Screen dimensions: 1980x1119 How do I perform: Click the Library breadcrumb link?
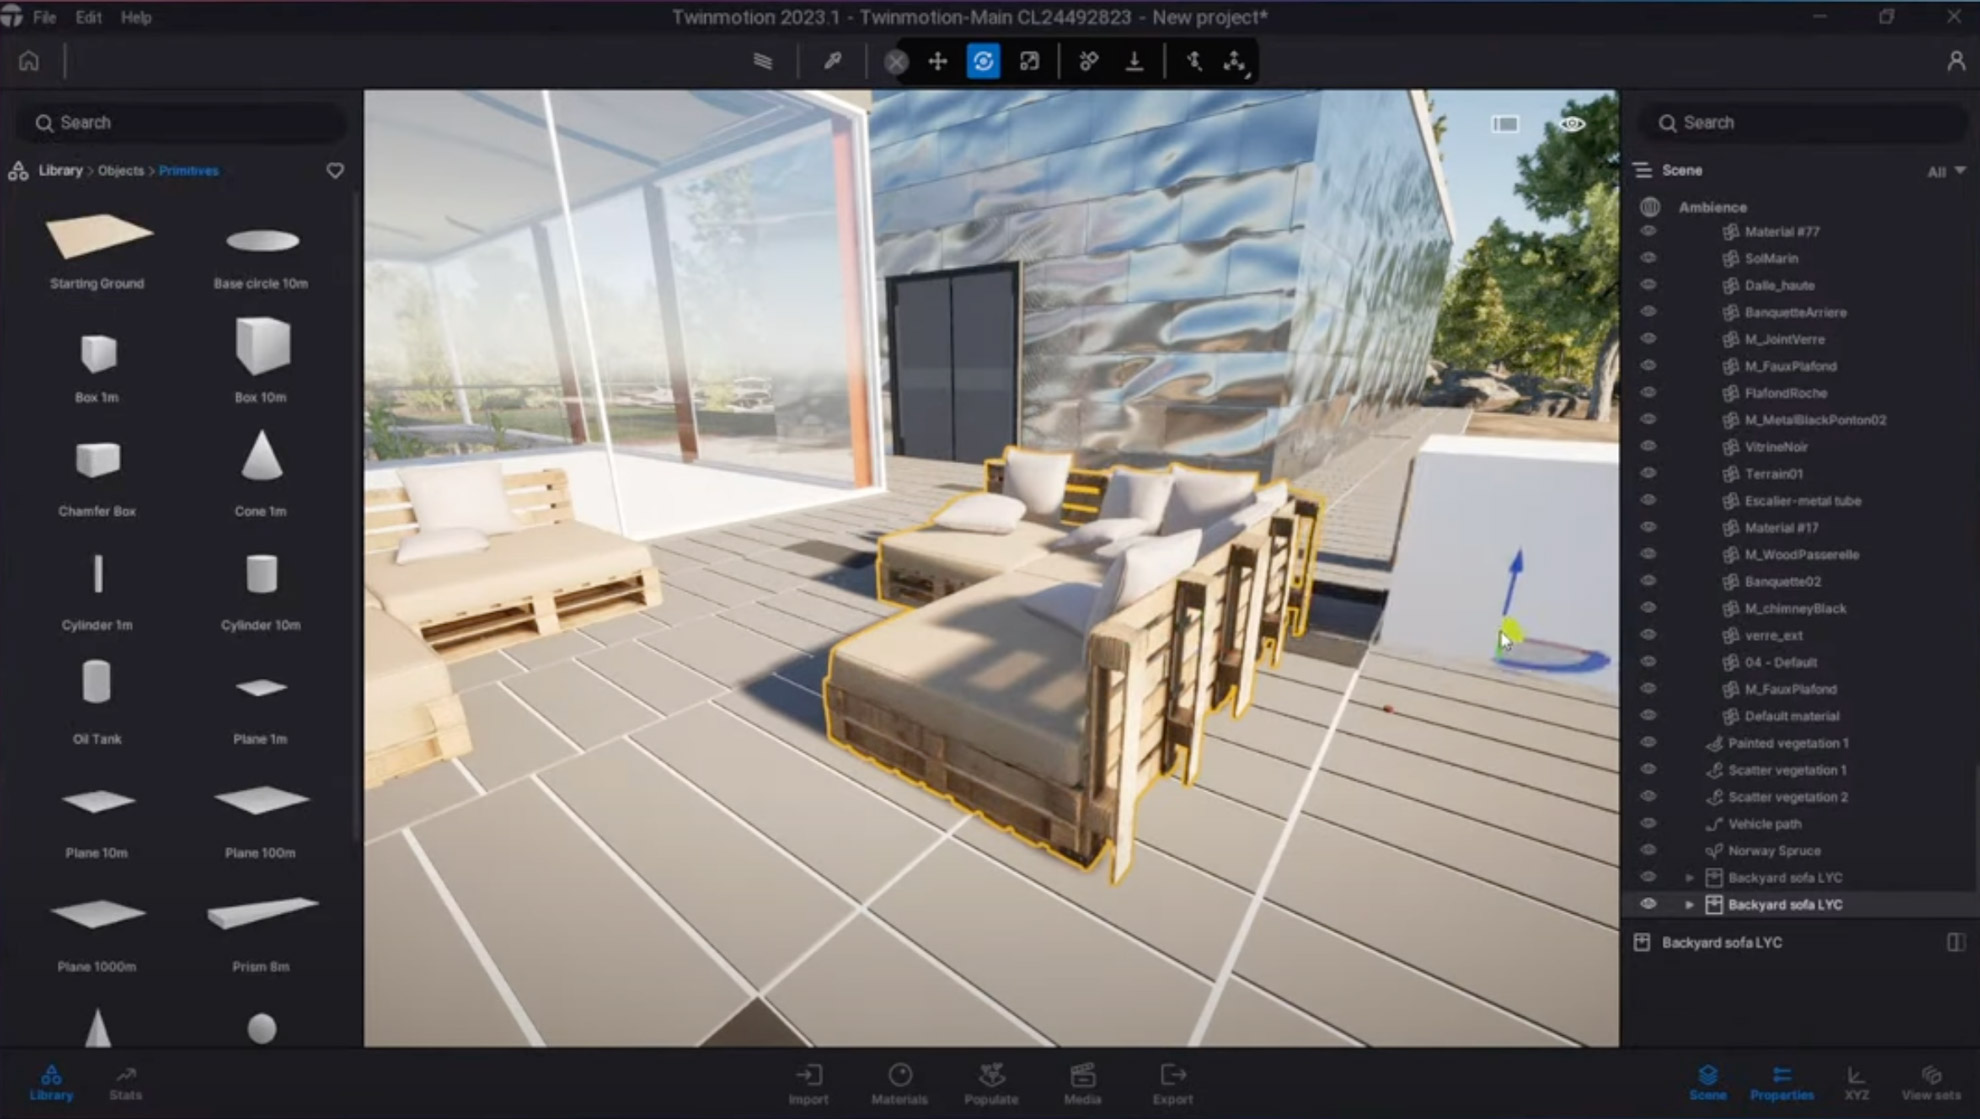(60, 171)
